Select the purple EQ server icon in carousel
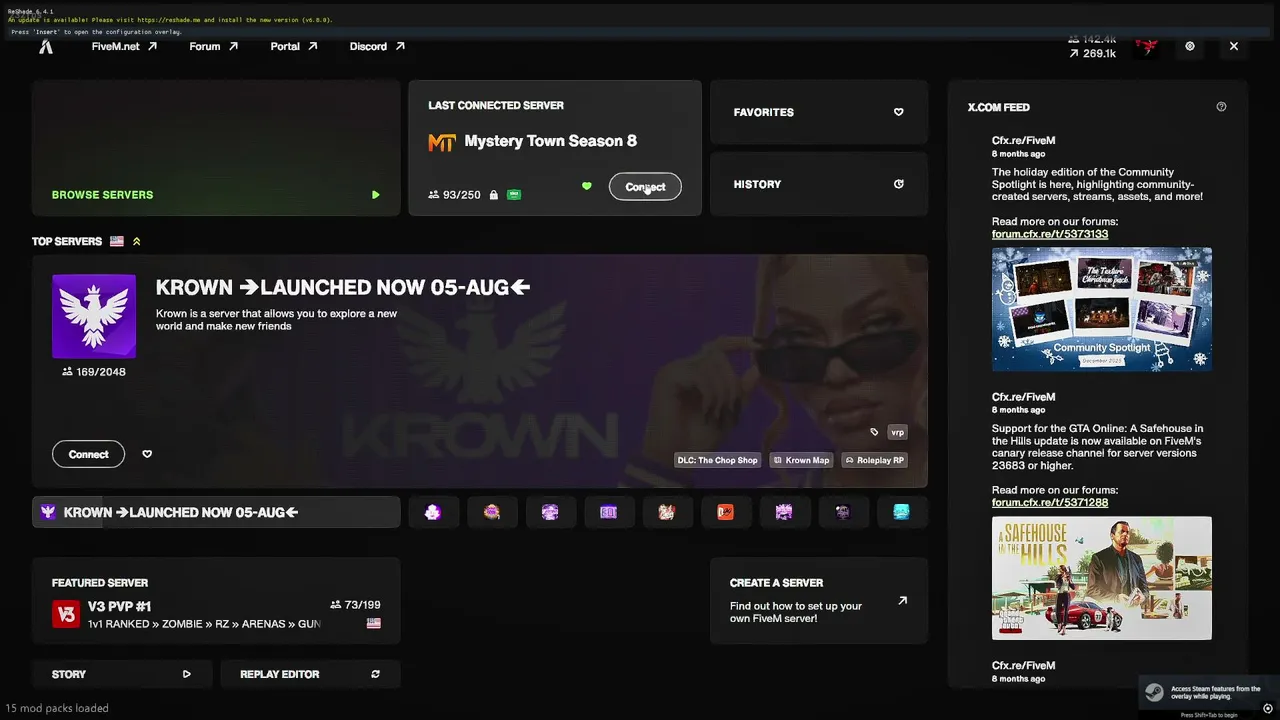Image resolution: width=1280 pixels, height=720 pixels. click(x=609, y=512)
